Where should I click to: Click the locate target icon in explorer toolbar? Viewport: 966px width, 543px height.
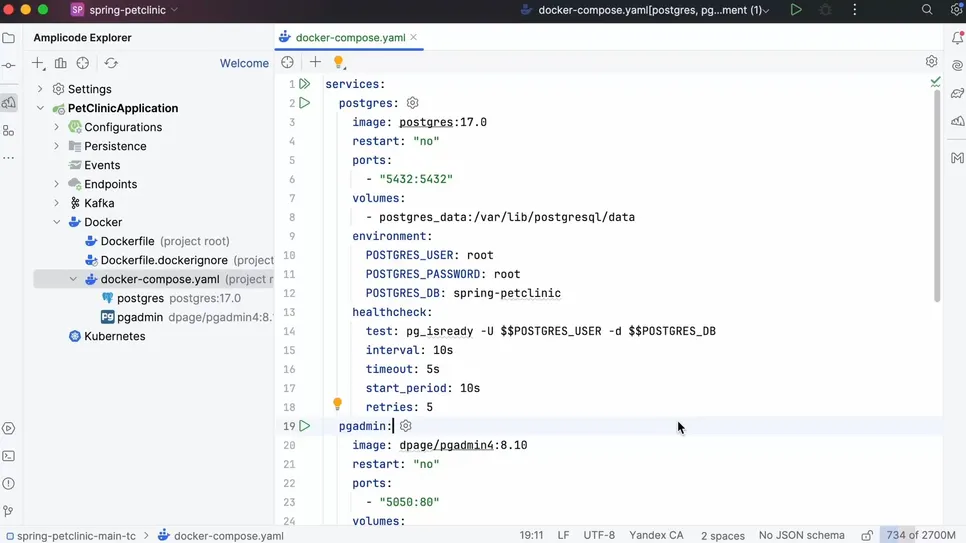pyautogui.click(x=83, y=63)
